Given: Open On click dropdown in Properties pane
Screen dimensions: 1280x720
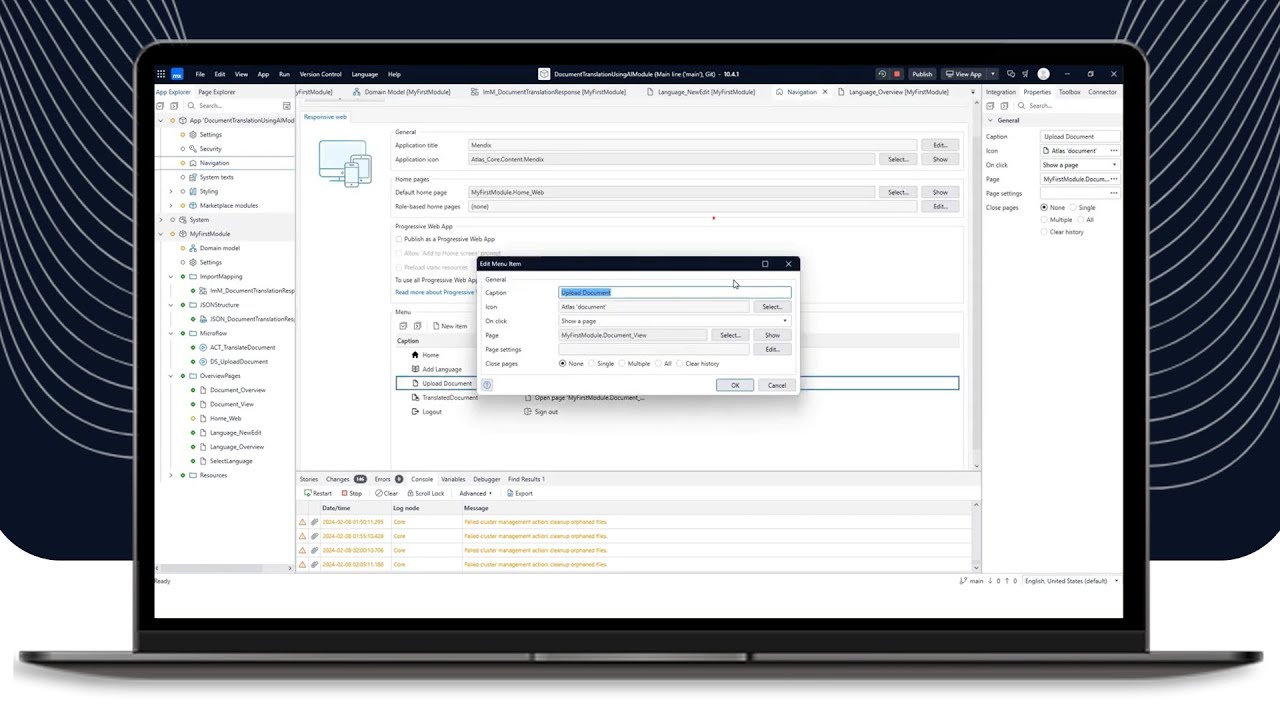Looking at the screenshot, I should [1080, 165].
